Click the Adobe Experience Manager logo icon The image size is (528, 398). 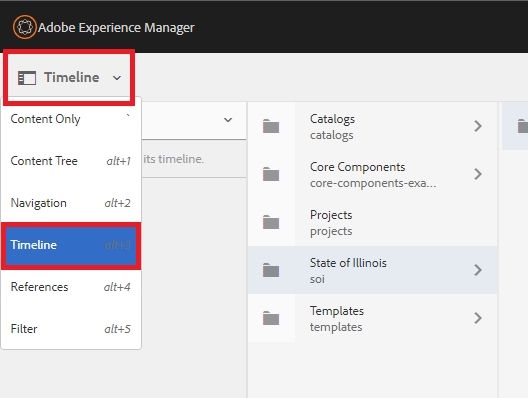25,27
